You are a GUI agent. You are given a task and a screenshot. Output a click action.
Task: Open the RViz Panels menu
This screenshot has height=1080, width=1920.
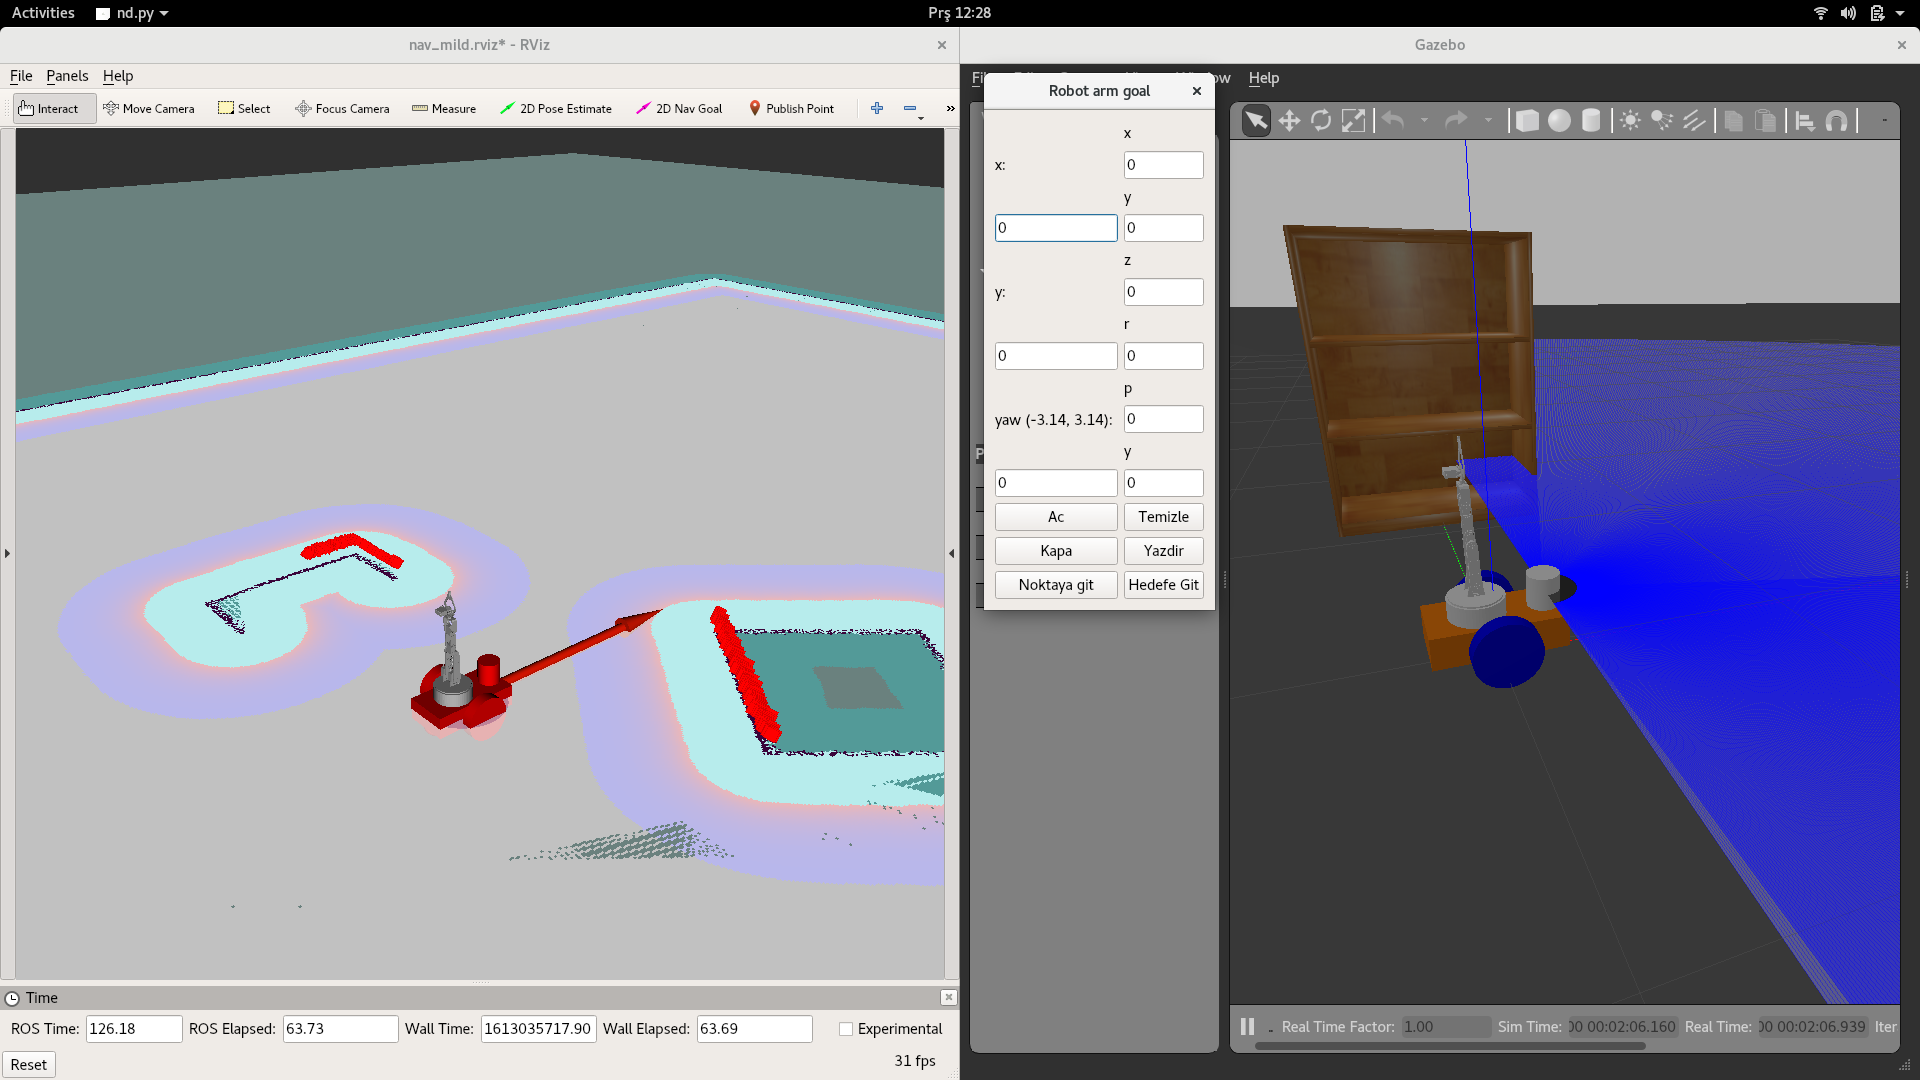click(x=67, y=76)
